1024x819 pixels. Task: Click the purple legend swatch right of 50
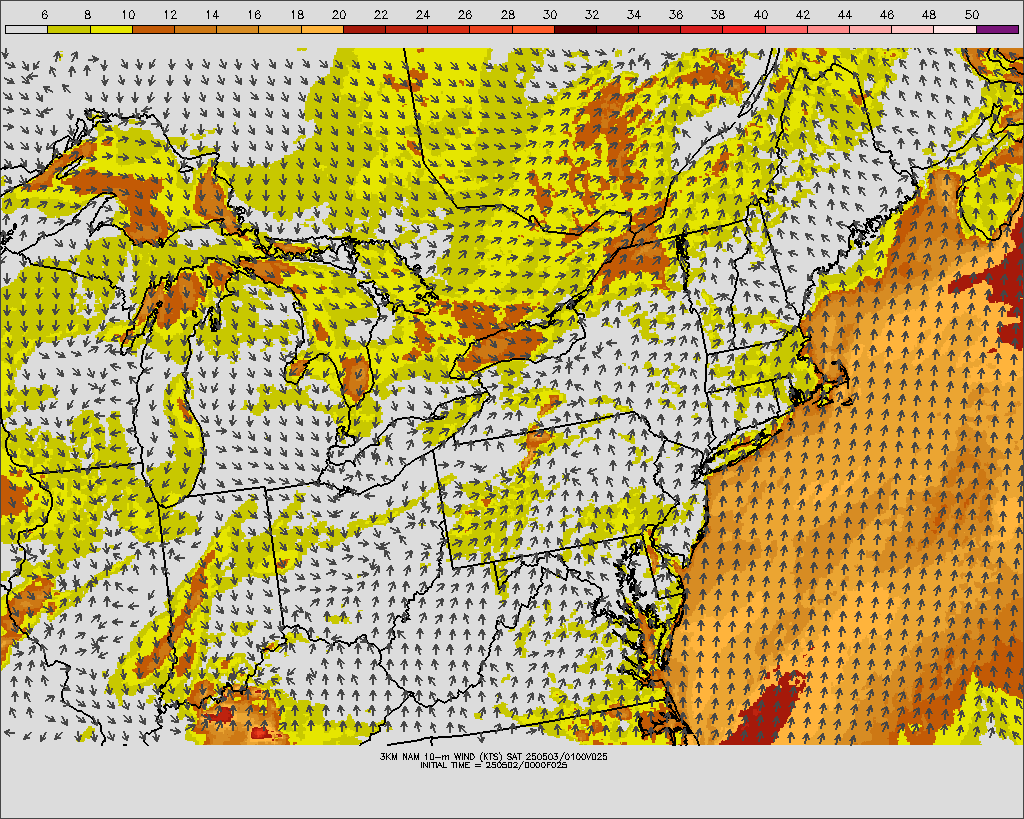(997, 29)
